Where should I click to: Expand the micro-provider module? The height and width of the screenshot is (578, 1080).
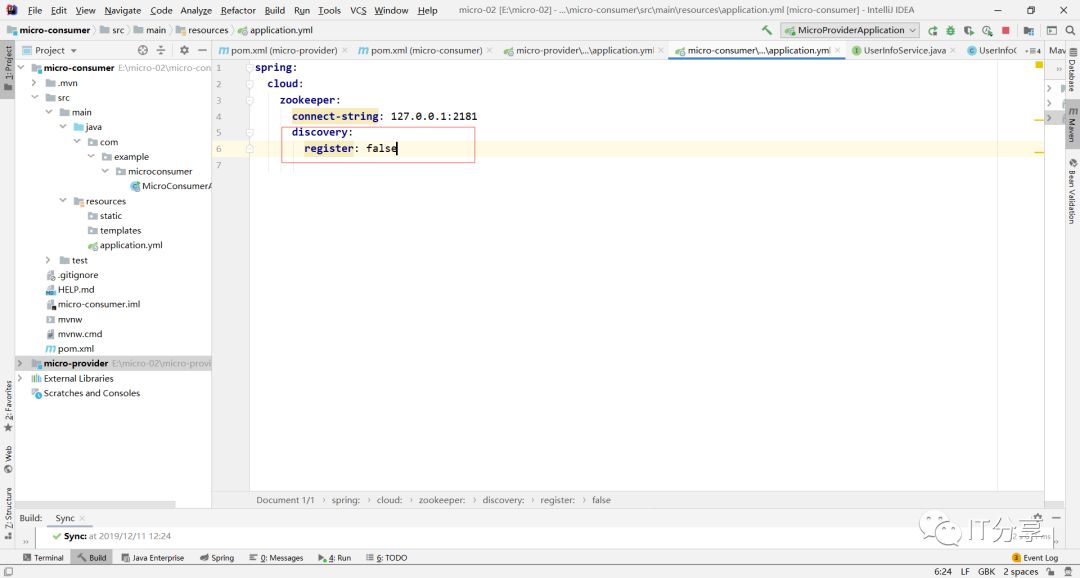(x=20, y=363)
